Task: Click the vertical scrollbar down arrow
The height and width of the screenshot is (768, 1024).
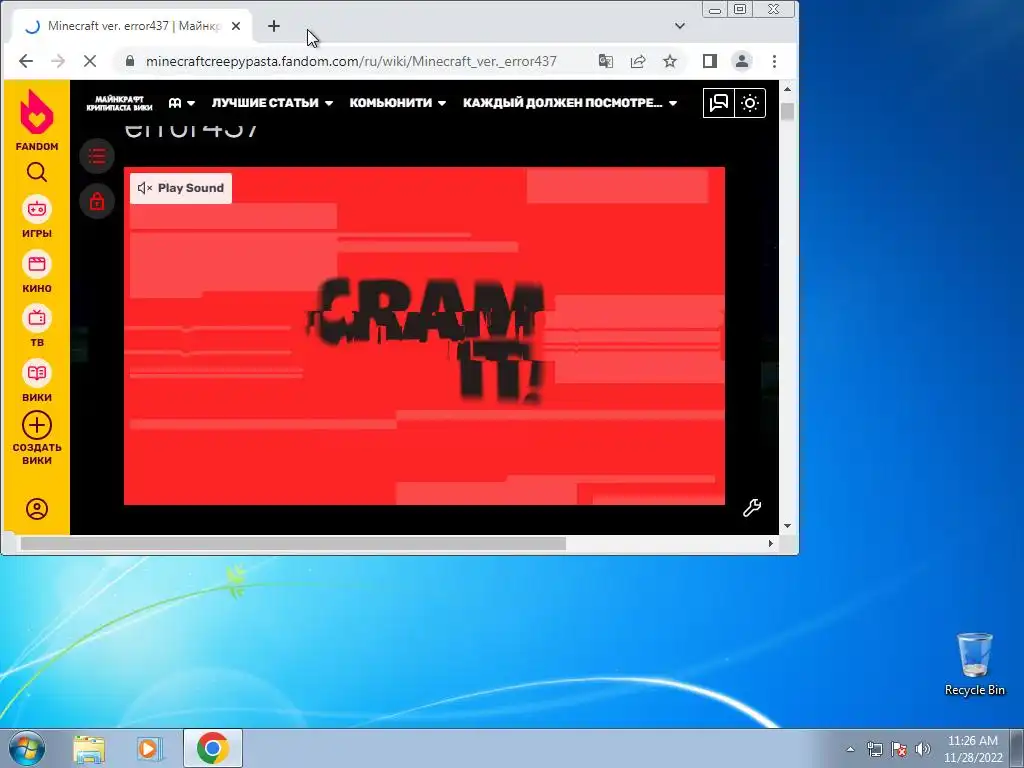Action: (x=788, y=526)
